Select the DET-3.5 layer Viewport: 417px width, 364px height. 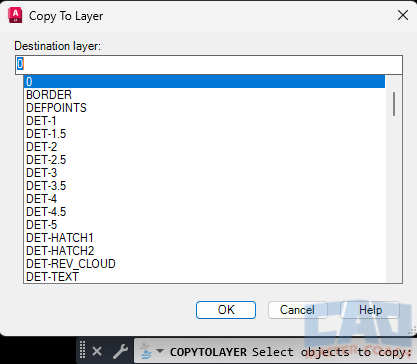pyautogui.click(x=204, y=186)
